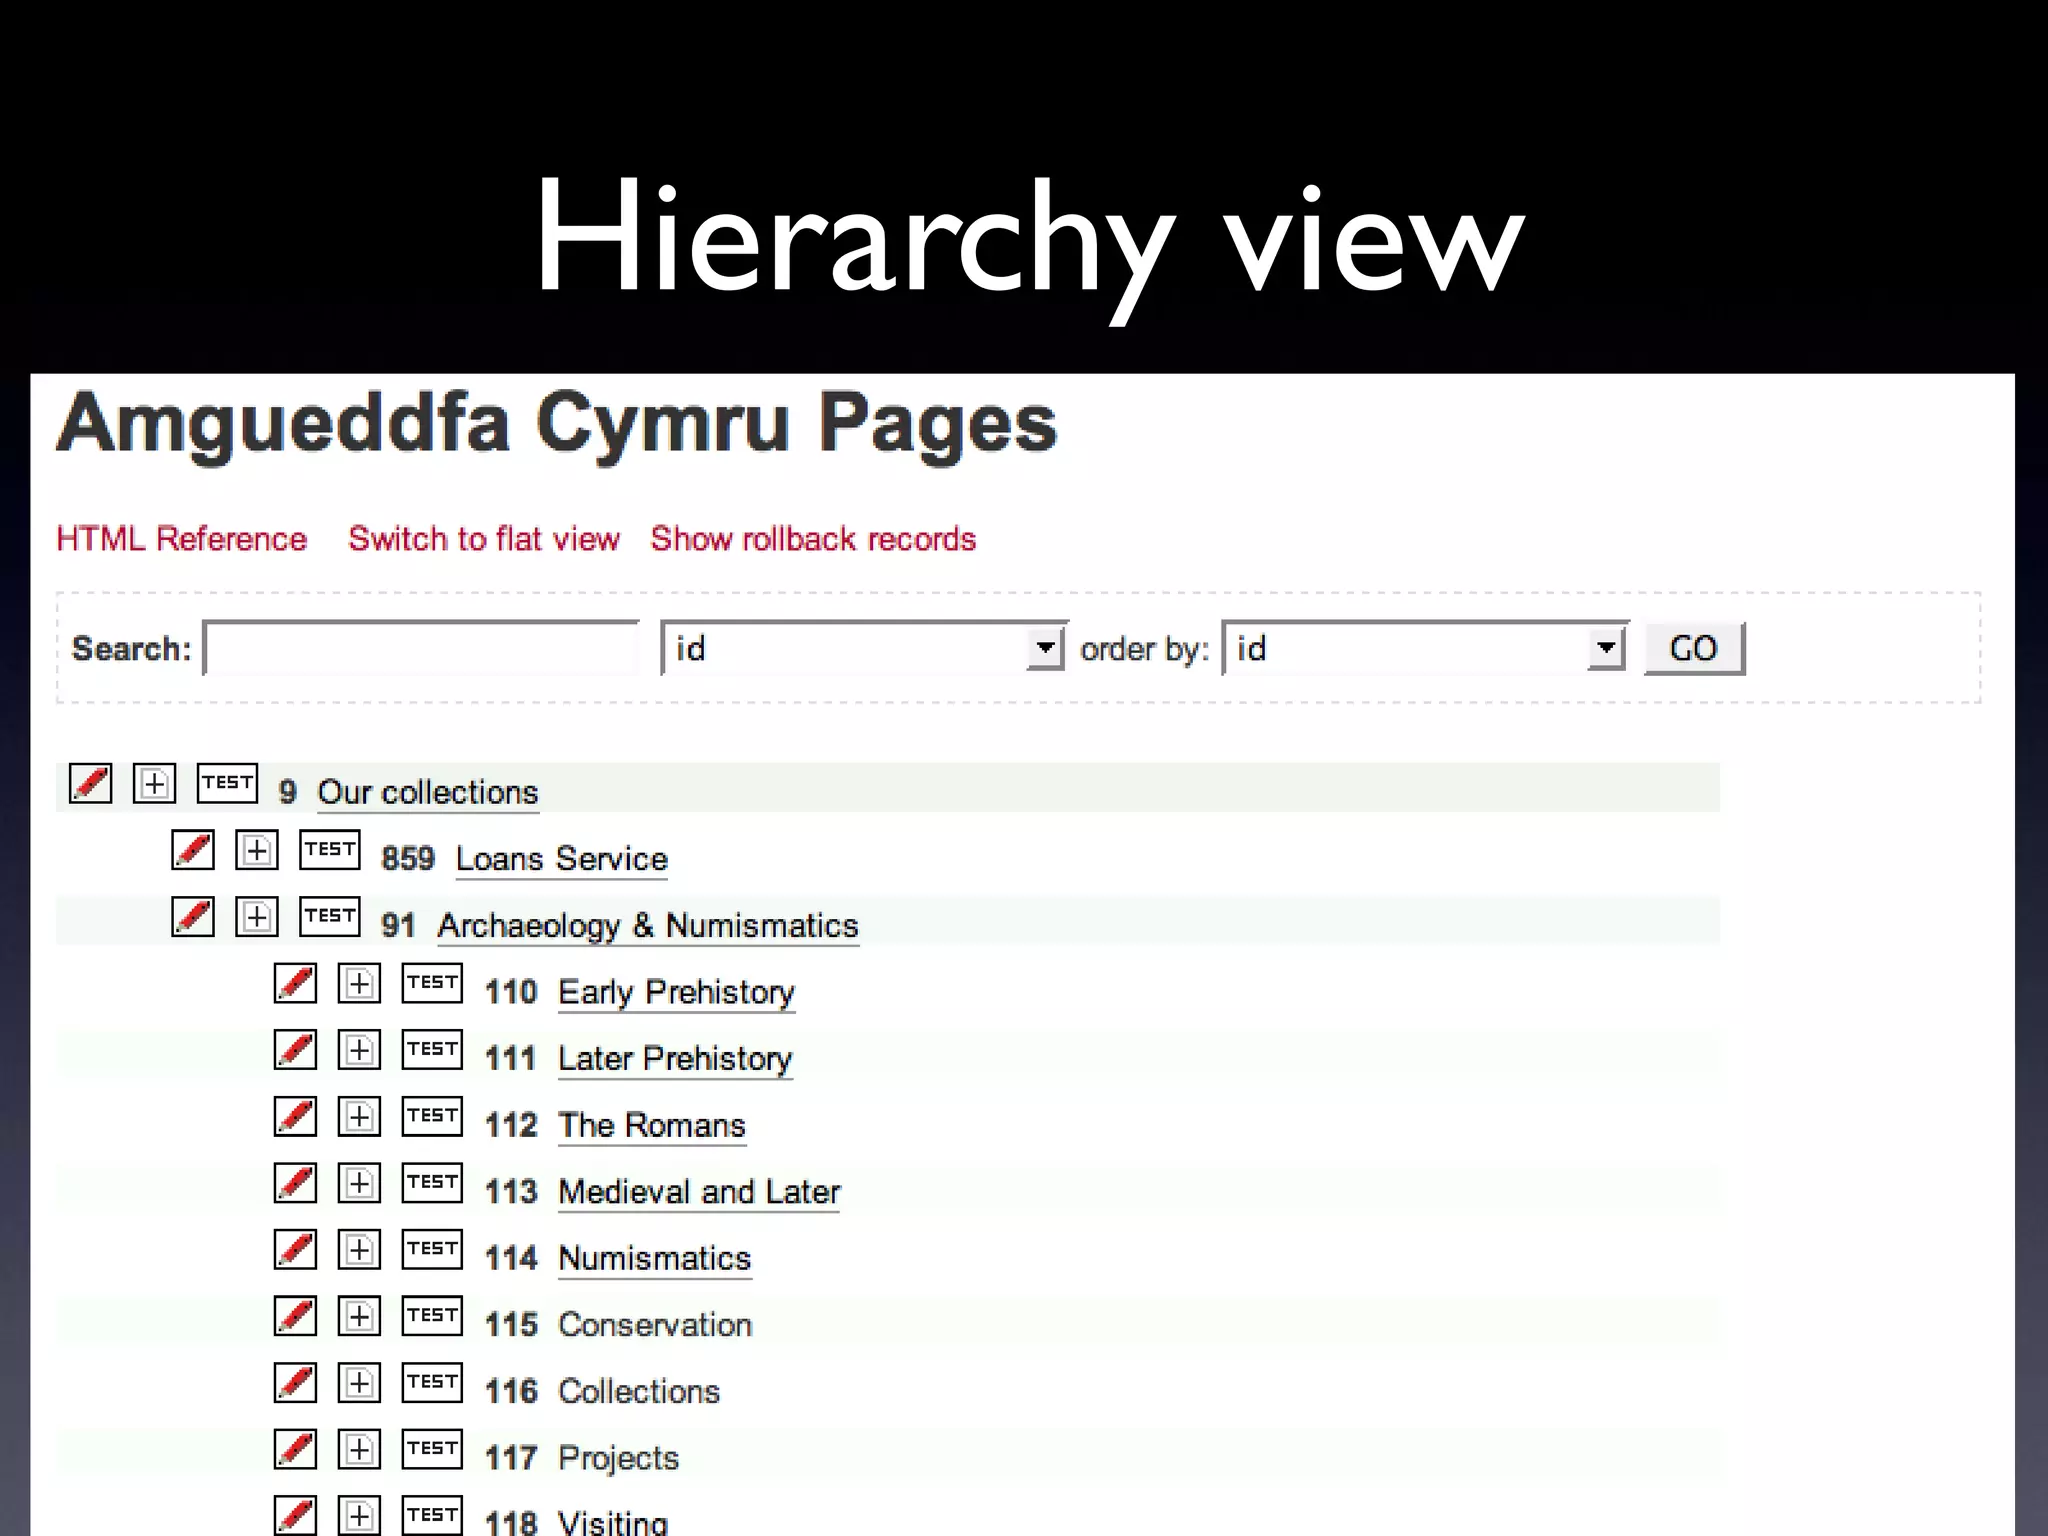Click the TEST icon for Loans Service
Image resolution: width=2048 pixels, height=1536 pixels.
[330, 850]
